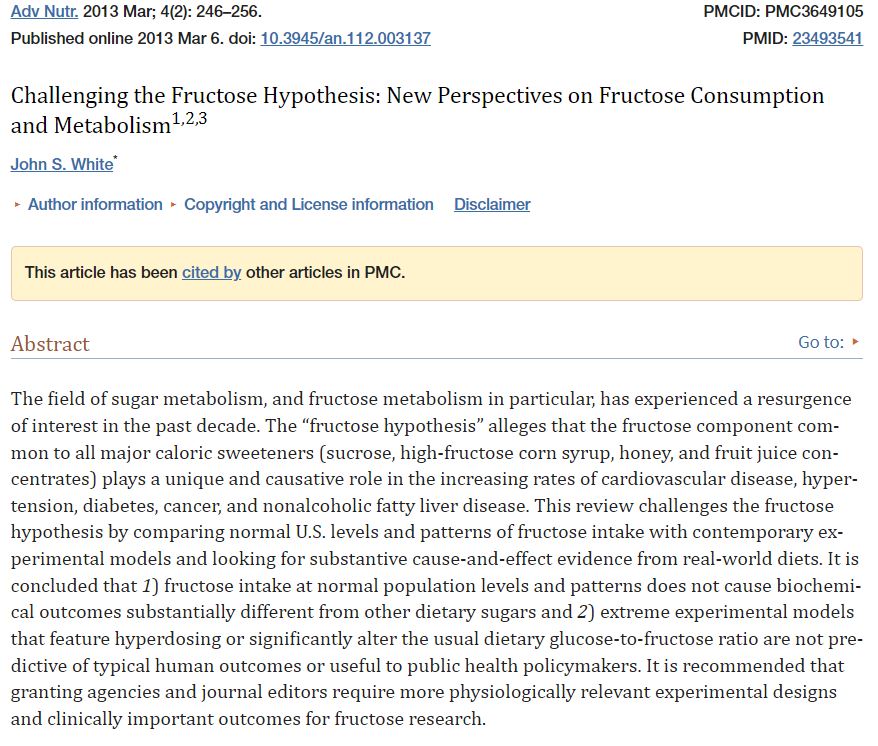This screenshot has height=746, width=878.
Task: Click the footnote superscript 1,2,3 in title
Action: click(189, 118)
